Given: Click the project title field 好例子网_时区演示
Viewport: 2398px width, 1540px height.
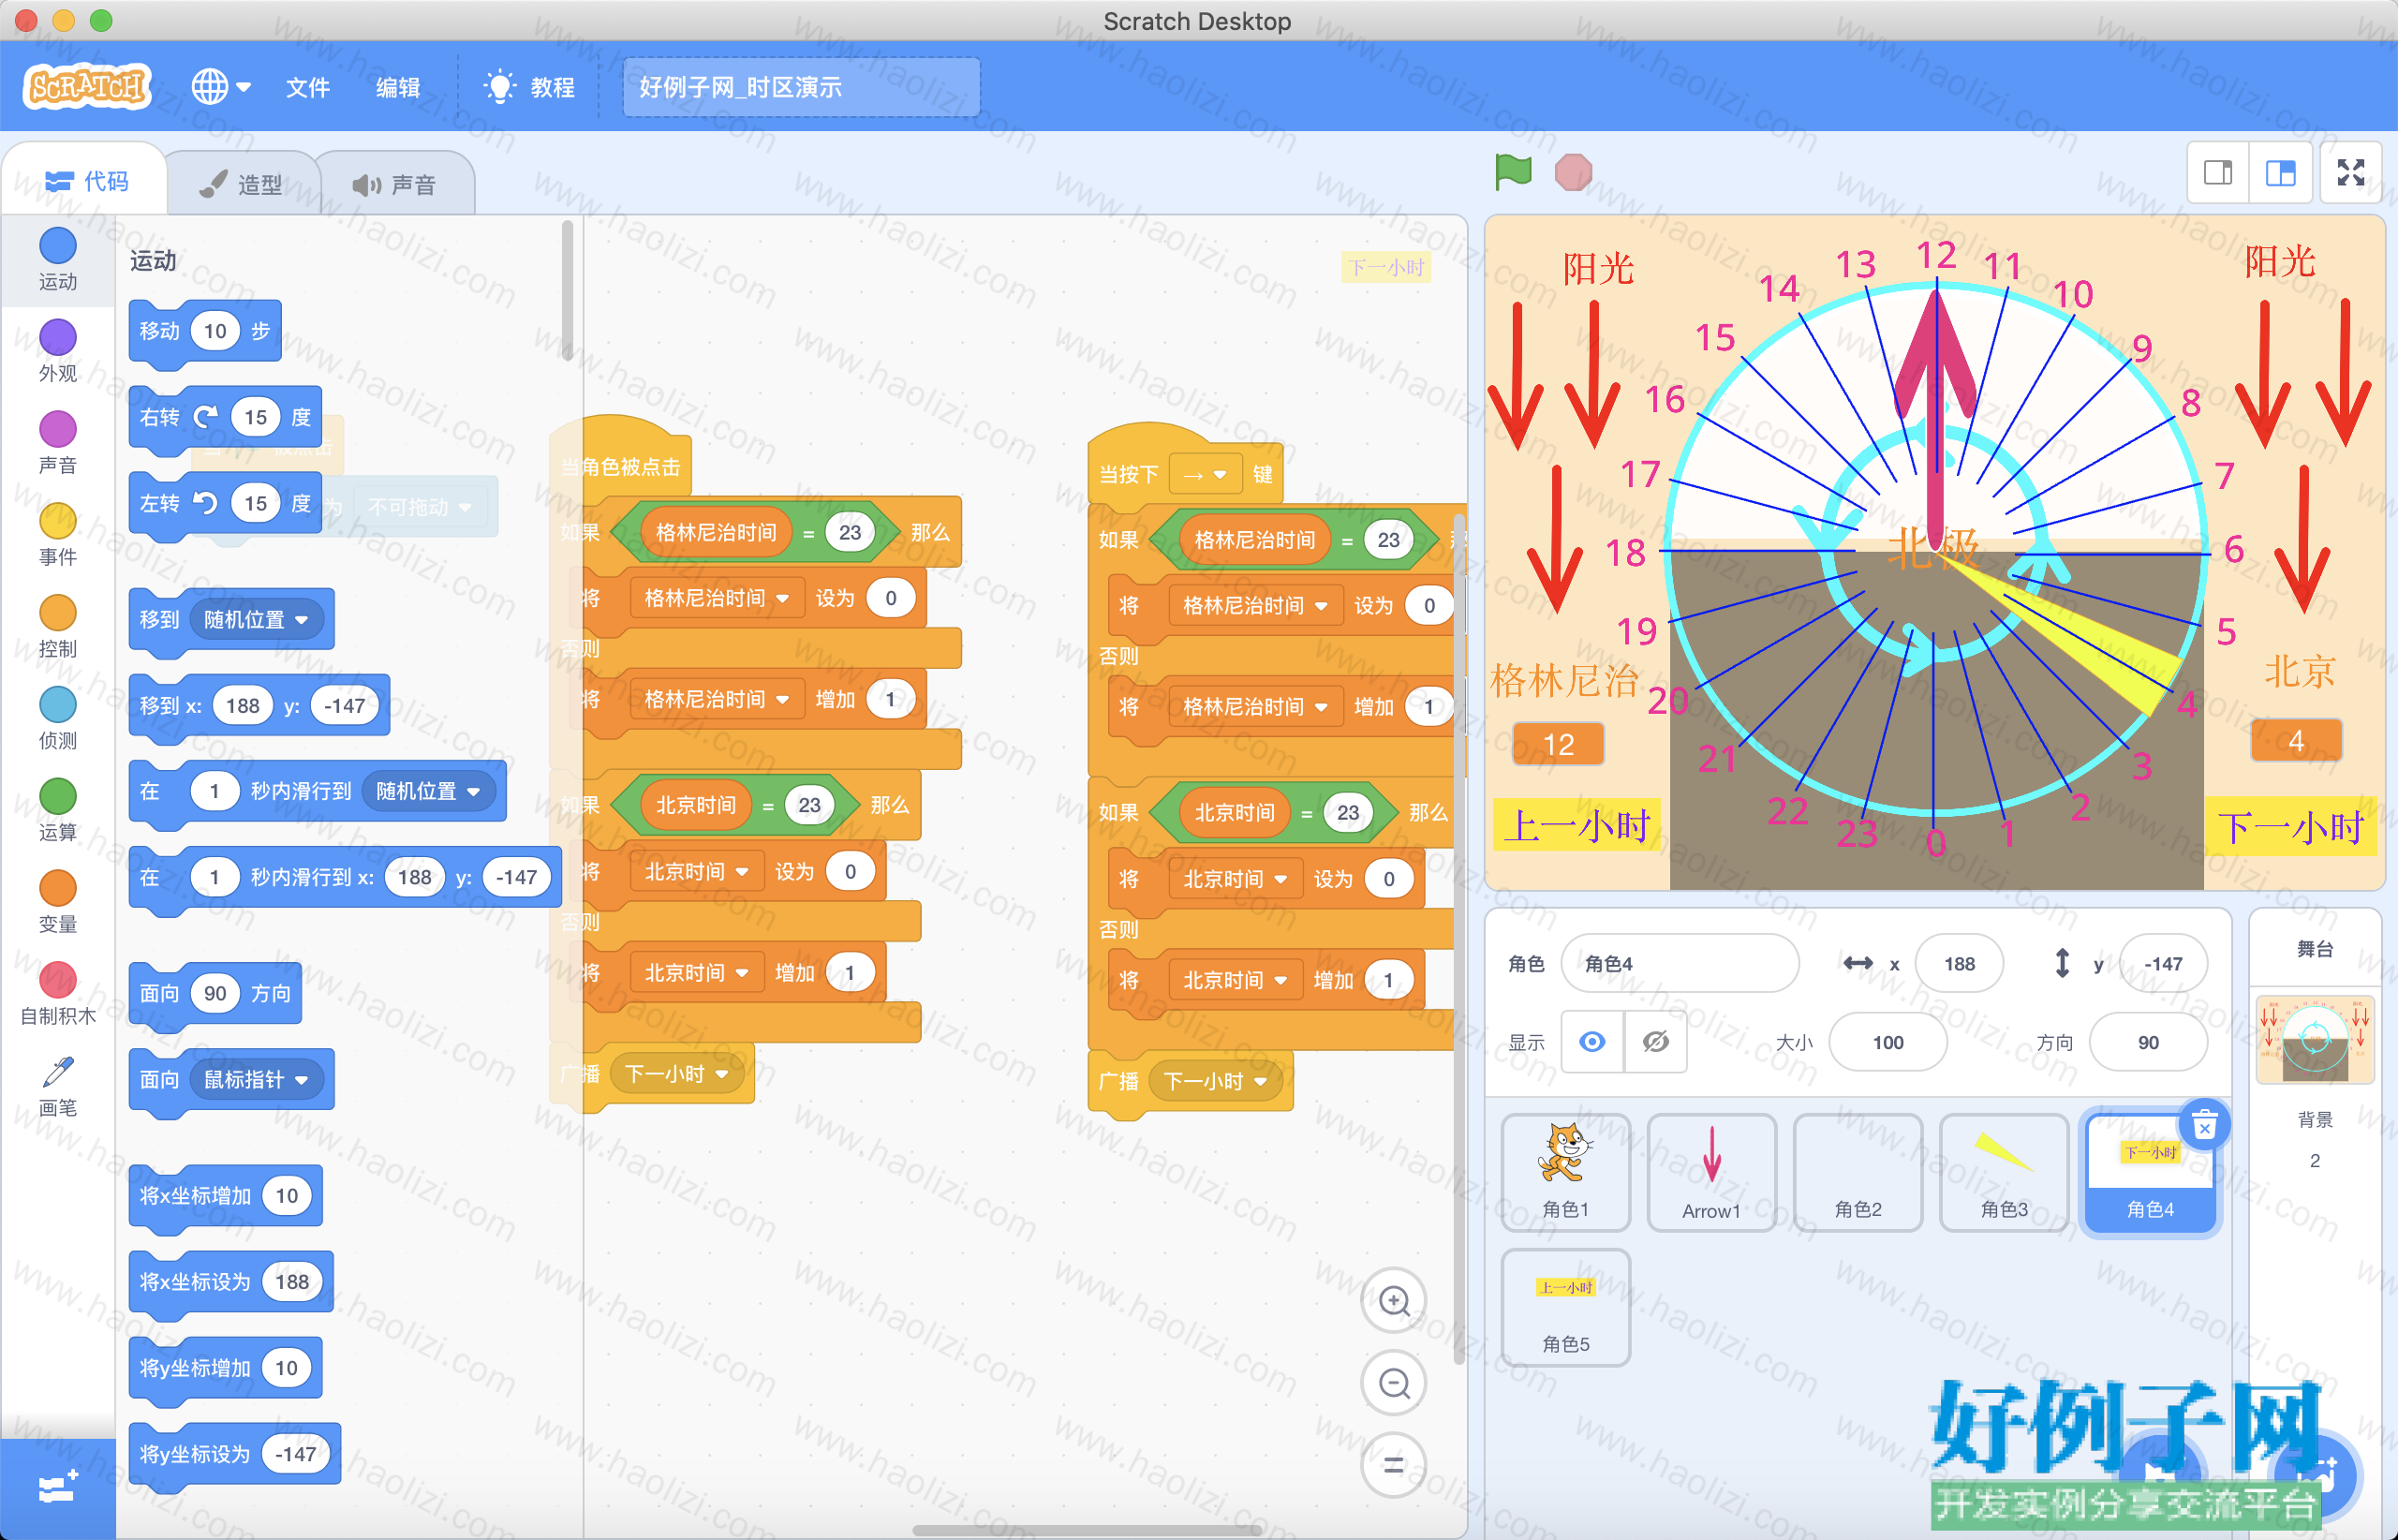Looking at the screenshot, I should 801,87.
